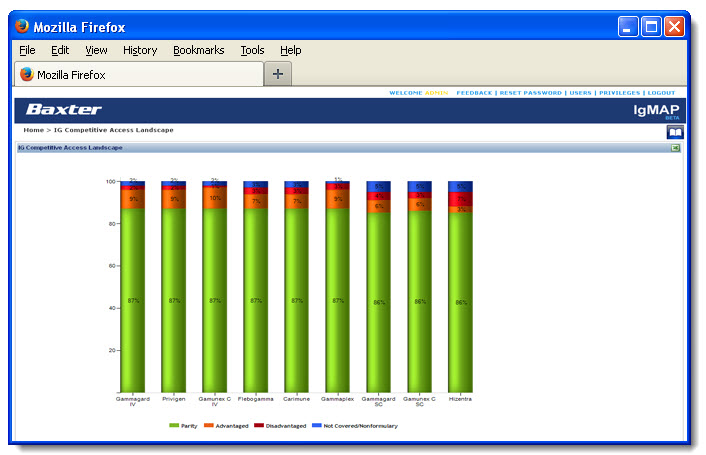Click the Flebogamma axis label
Viewport: 706px width, 455px height.
(x=256, y=399)
